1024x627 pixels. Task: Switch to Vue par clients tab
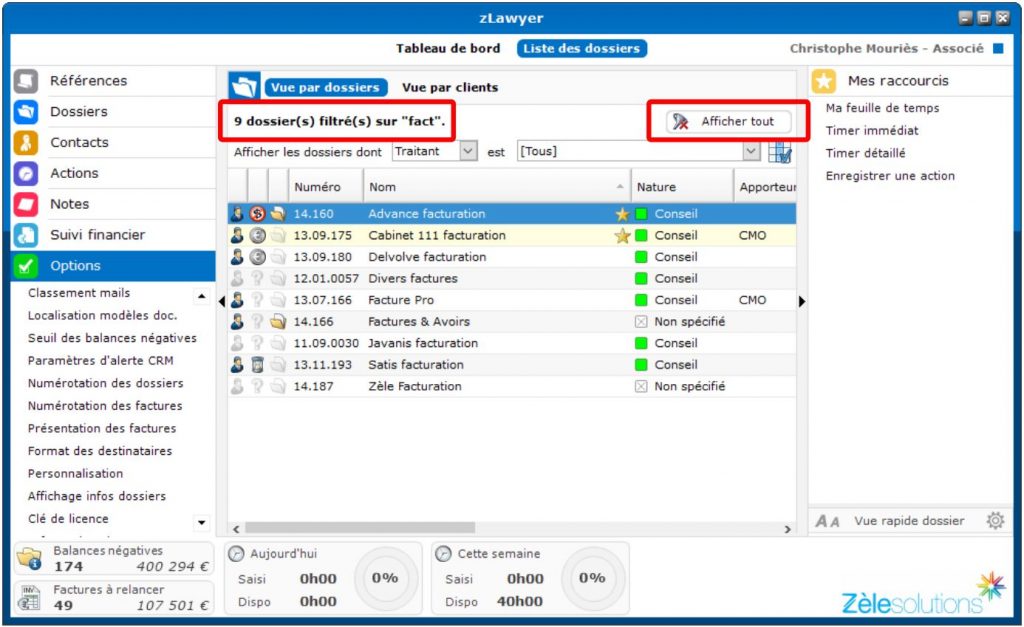click(449, 87)
